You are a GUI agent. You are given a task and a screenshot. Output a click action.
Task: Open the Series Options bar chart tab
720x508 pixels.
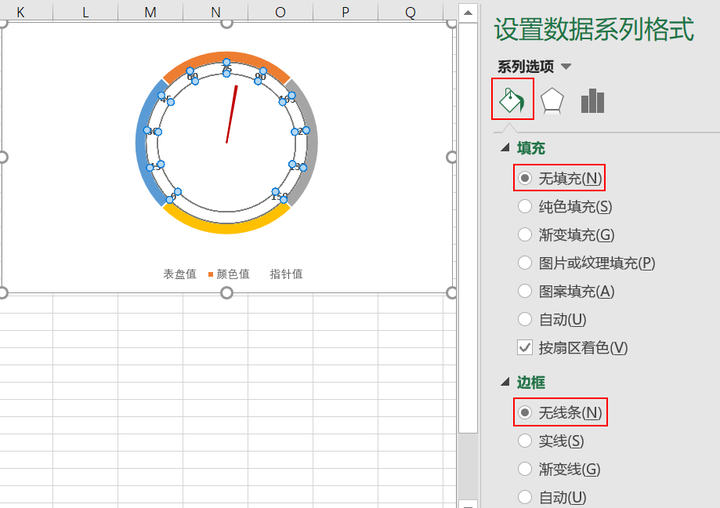(x=592, y=101)
